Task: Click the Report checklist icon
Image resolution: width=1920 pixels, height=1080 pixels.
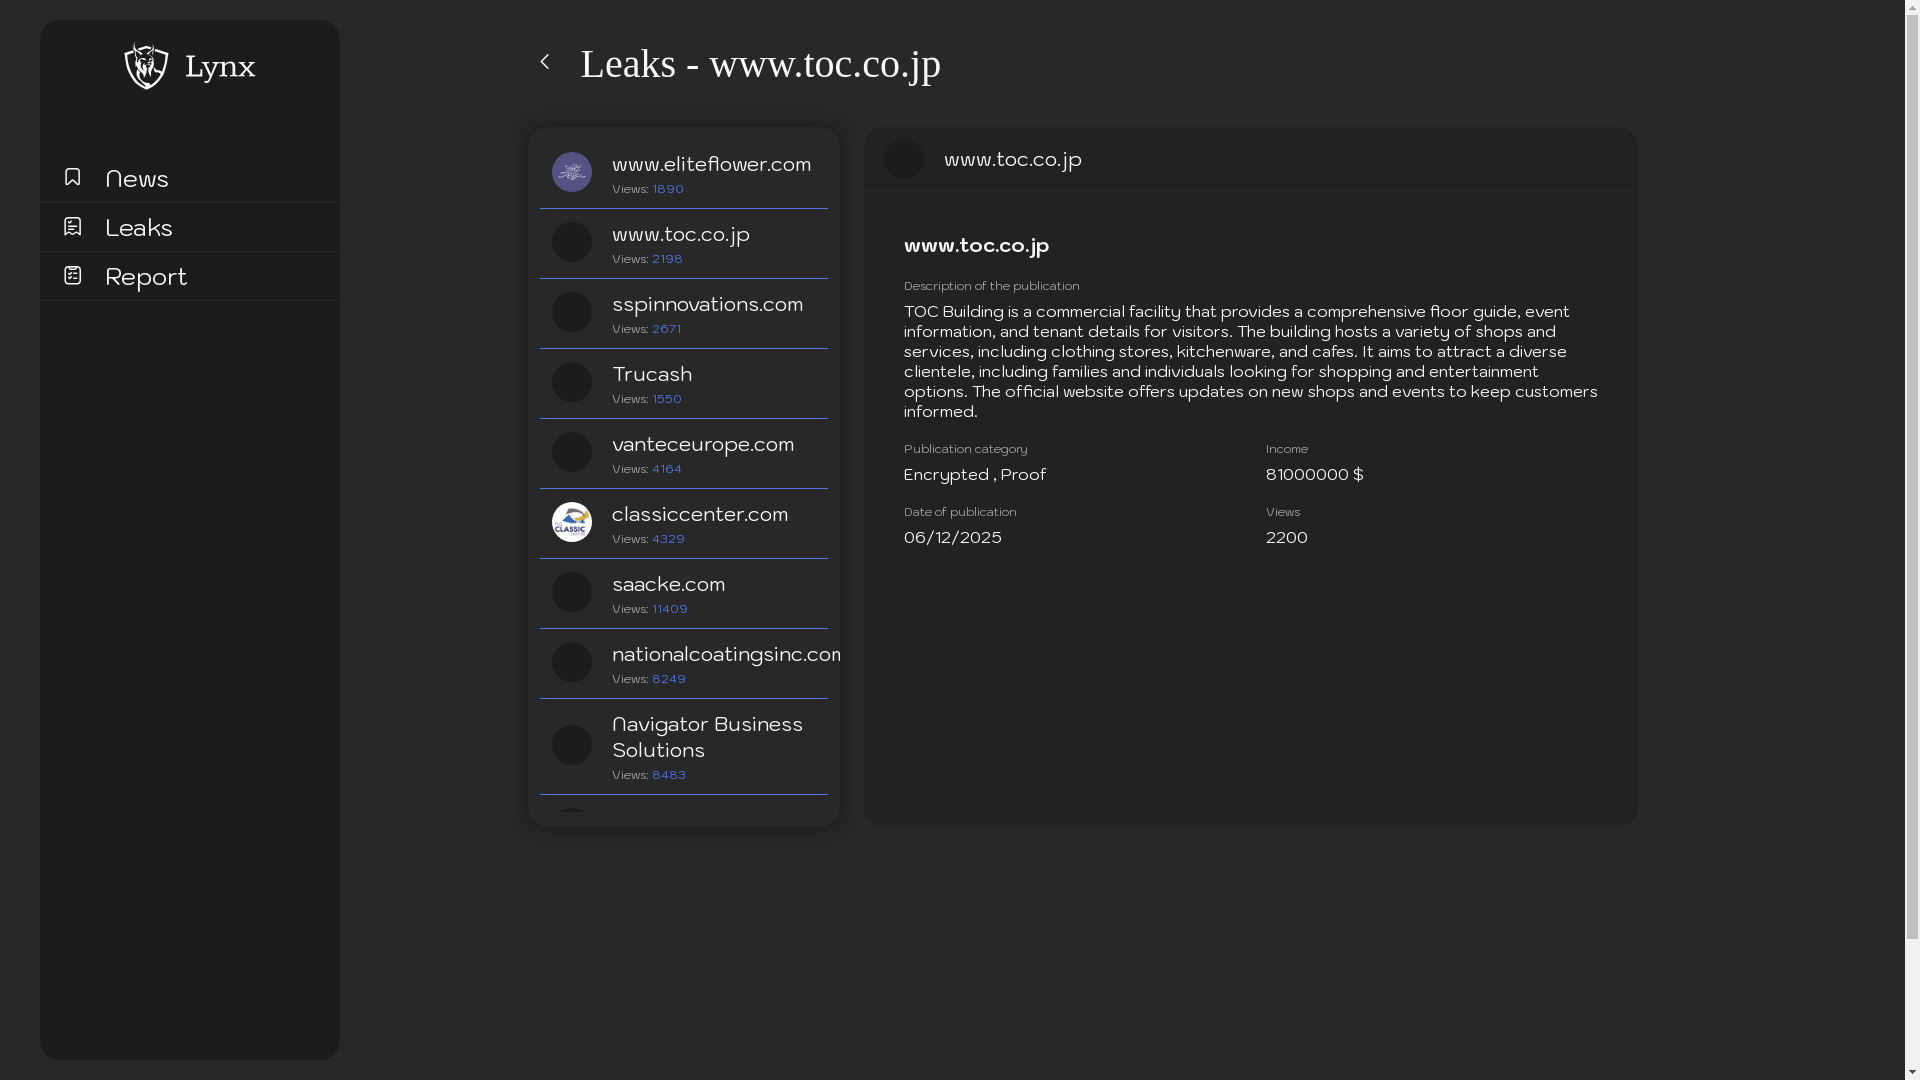Action: tap(72, 275)
